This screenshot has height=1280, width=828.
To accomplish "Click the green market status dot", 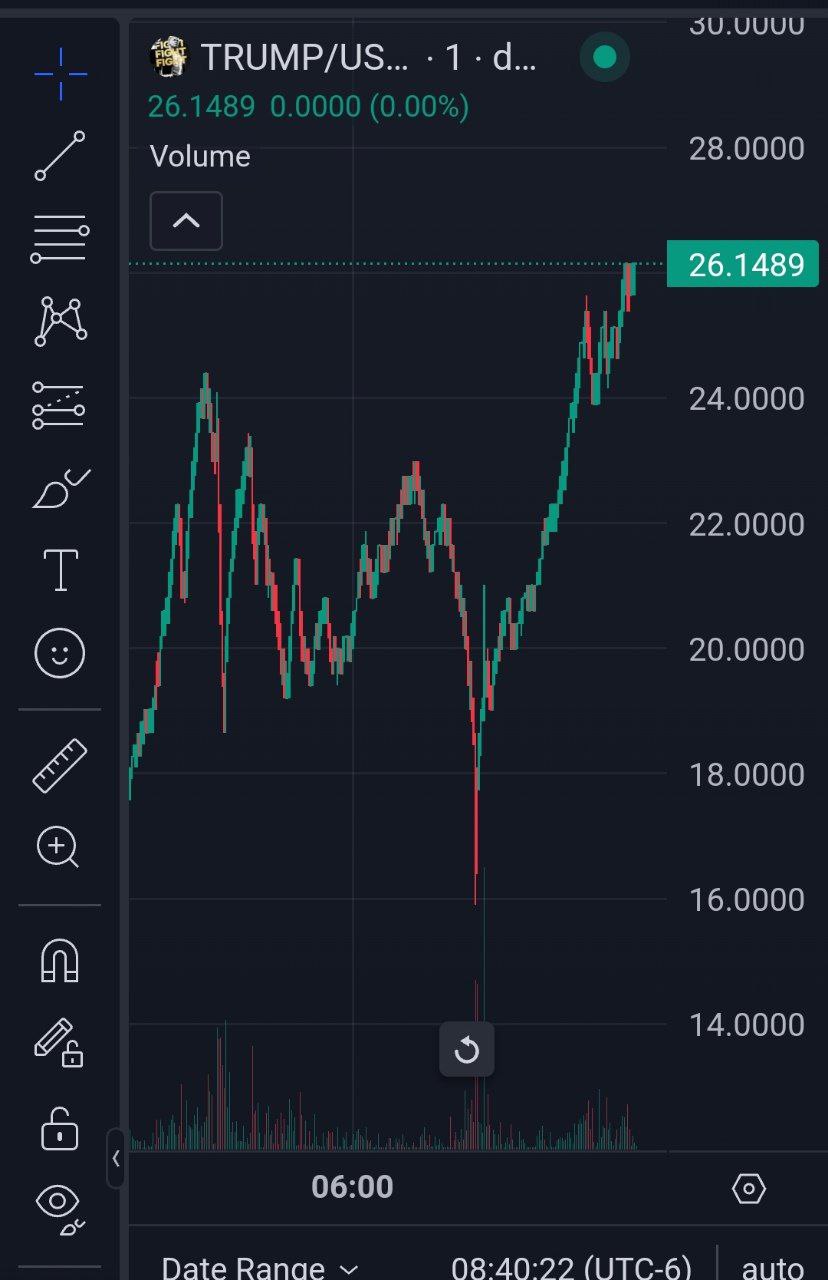I will [x=604, y=57].
